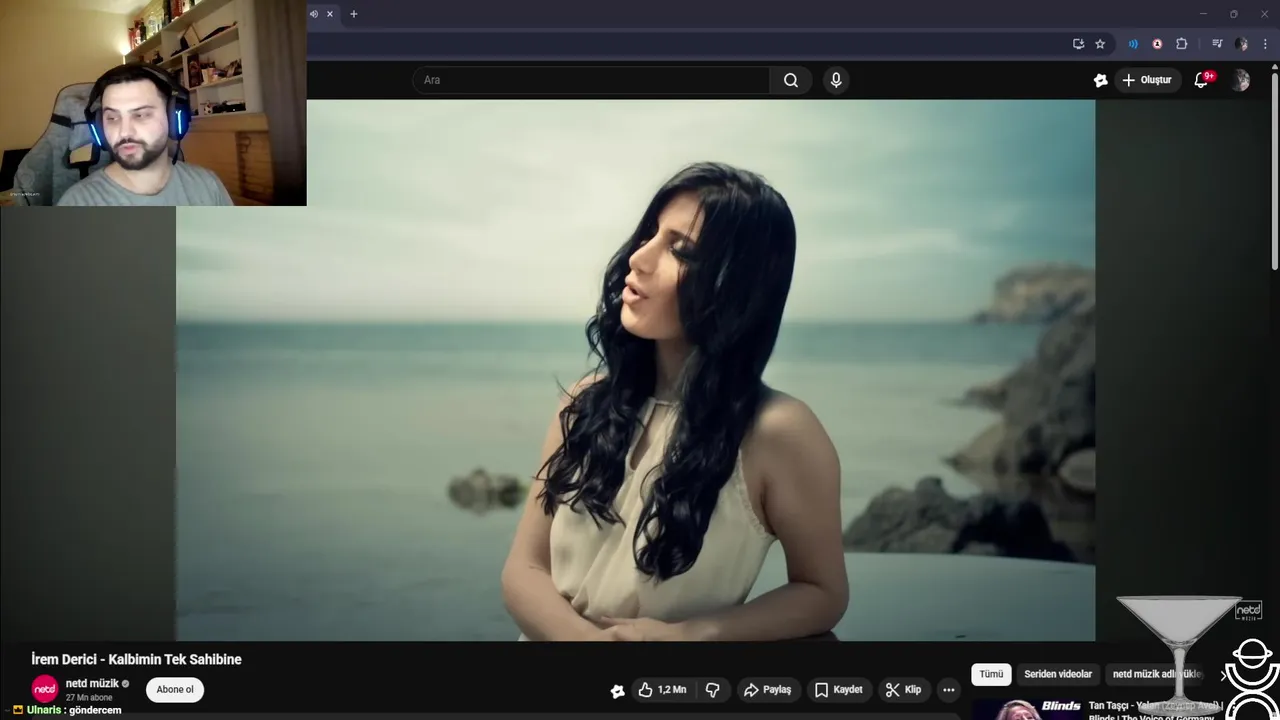Click the video player to pause
Viewport: 1280px width, 720px height.
click(x=635, y=370)
